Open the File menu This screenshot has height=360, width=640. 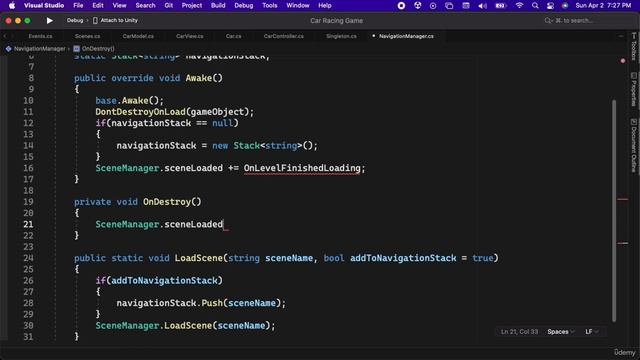tap(78, 5)
